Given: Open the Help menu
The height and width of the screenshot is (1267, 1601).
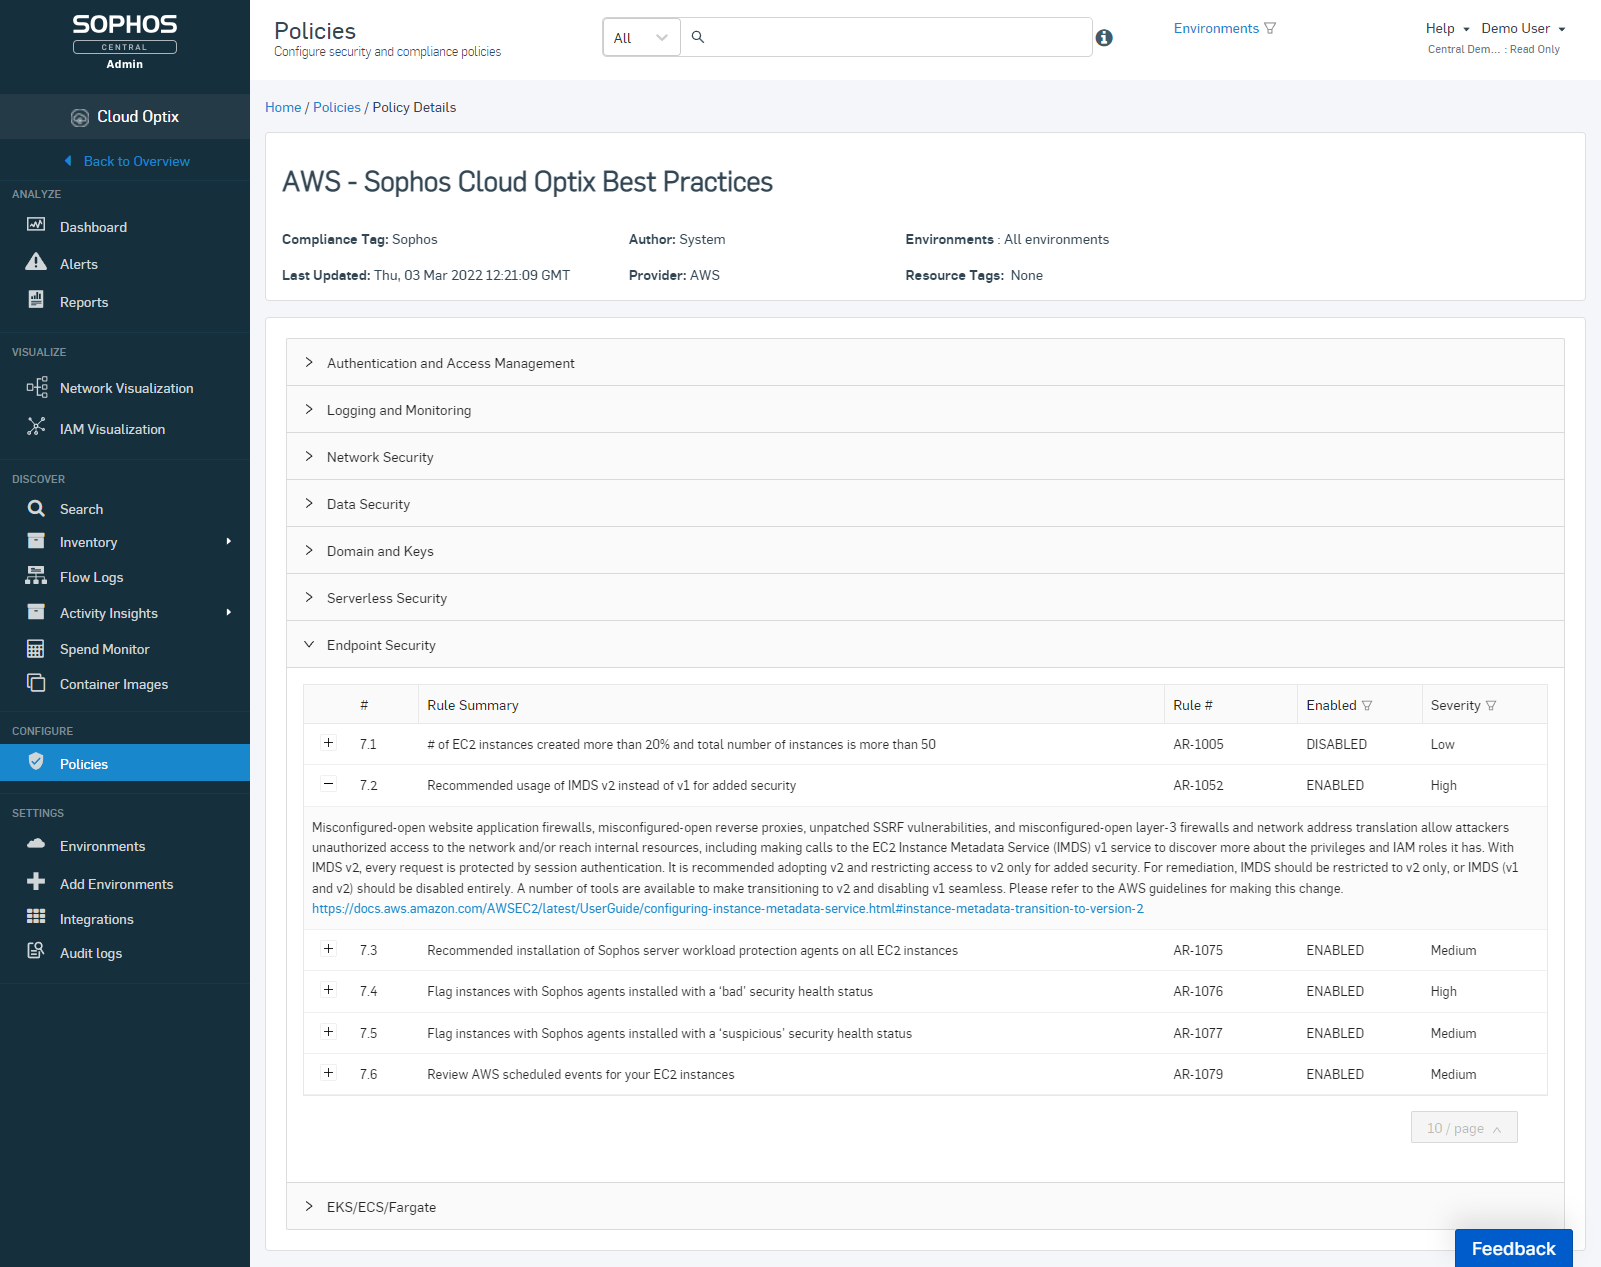Looking at the screenshot, I should click(x=1447, y=29).
